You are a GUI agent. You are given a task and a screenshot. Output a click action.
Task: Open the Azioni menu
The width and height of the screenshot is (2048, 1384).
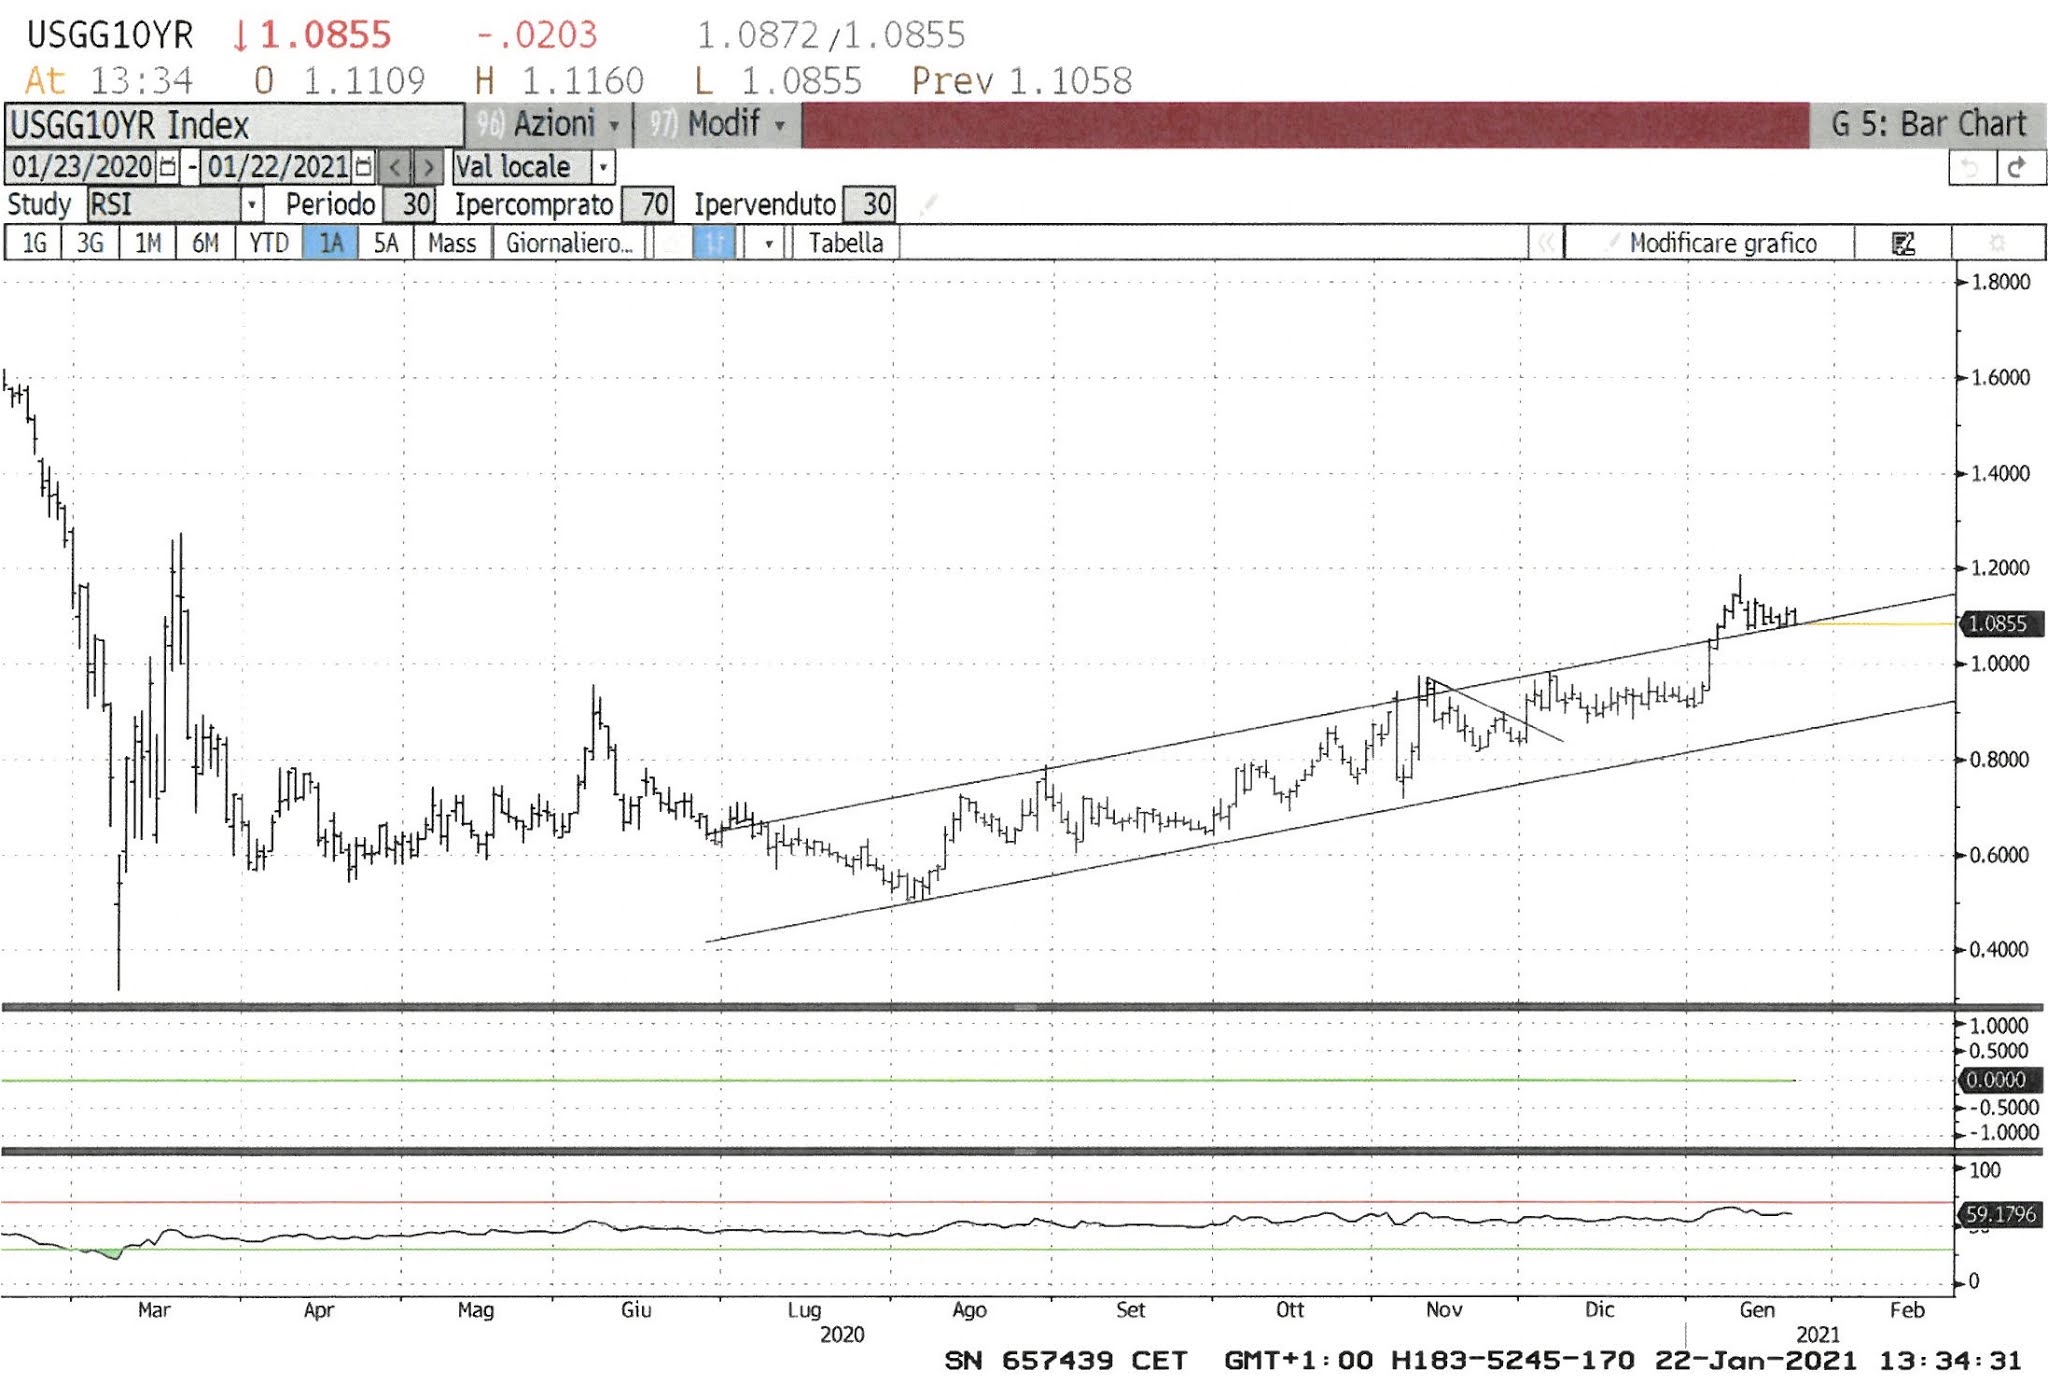pyautogui.click(x=555, y=125)
